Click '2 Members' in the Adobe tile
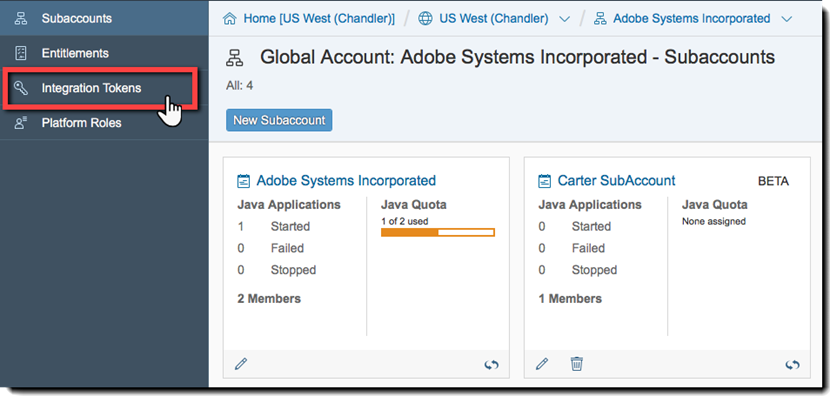Viewport: 830px width, 396px height. click(269, 299)
